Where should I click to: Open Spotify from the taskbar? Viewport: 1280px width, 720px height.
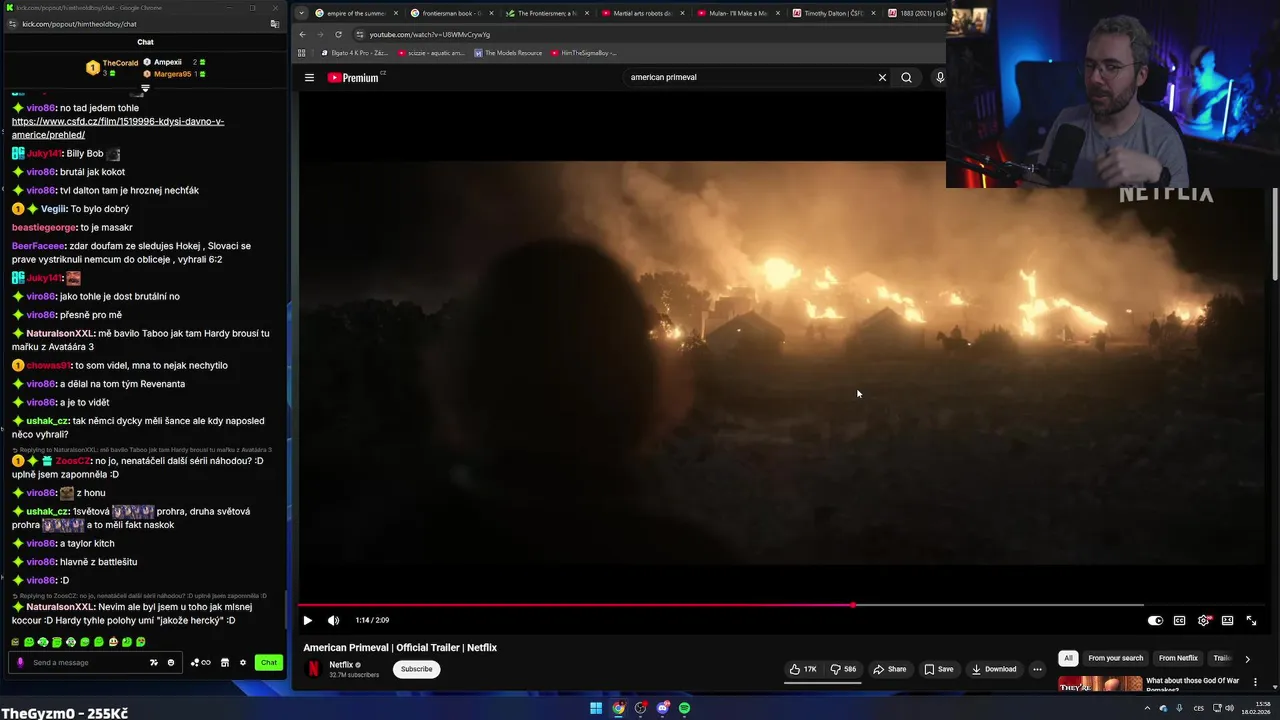[684, 708]
